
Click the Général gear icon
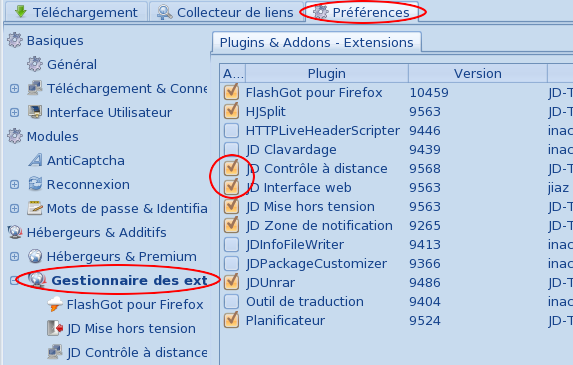[x=35, y=64]
